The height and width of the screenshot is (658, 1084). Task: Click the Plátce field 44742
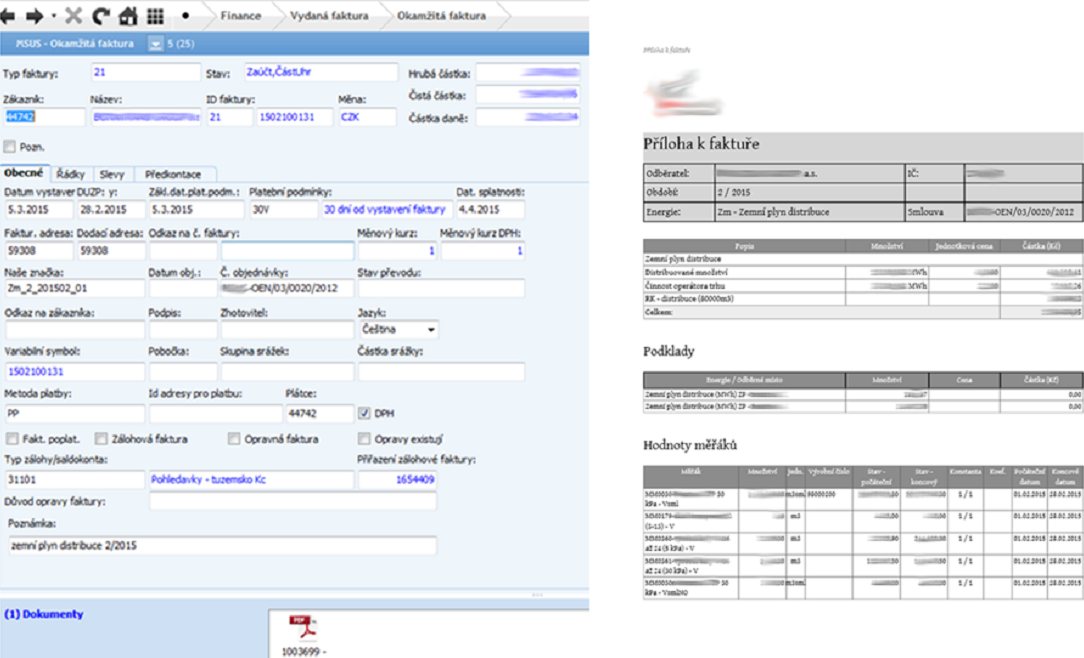319,413
